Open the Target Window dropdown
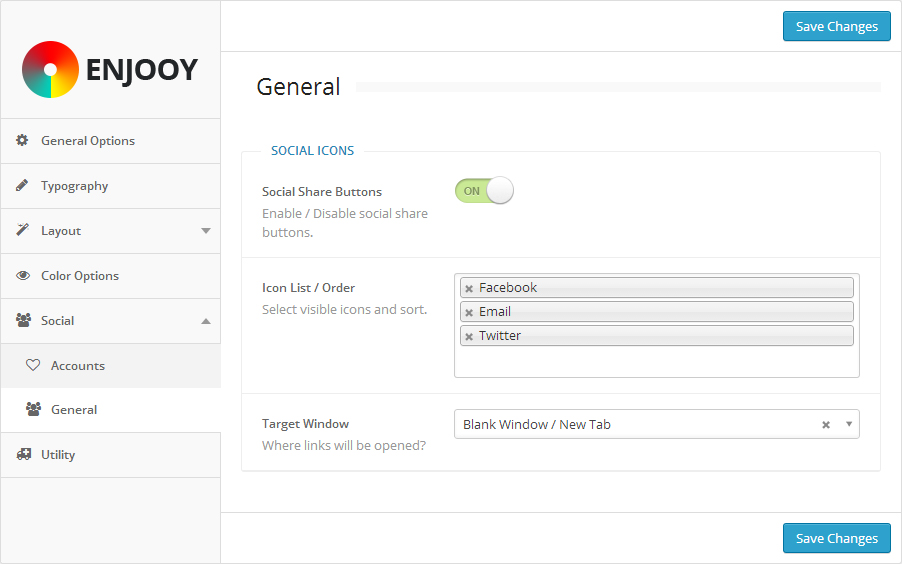Image resolution: width=902 pixels, height=564 pixels. 849,424
